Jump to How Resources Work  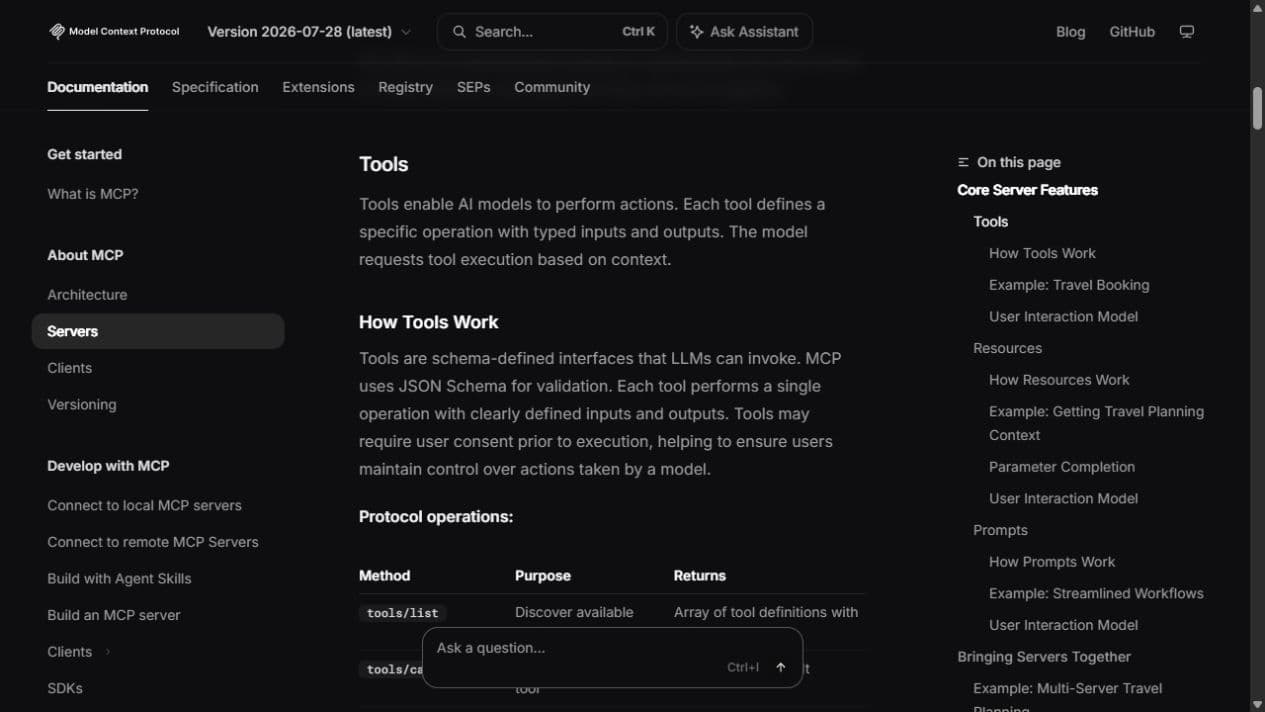click(1059, 380)
